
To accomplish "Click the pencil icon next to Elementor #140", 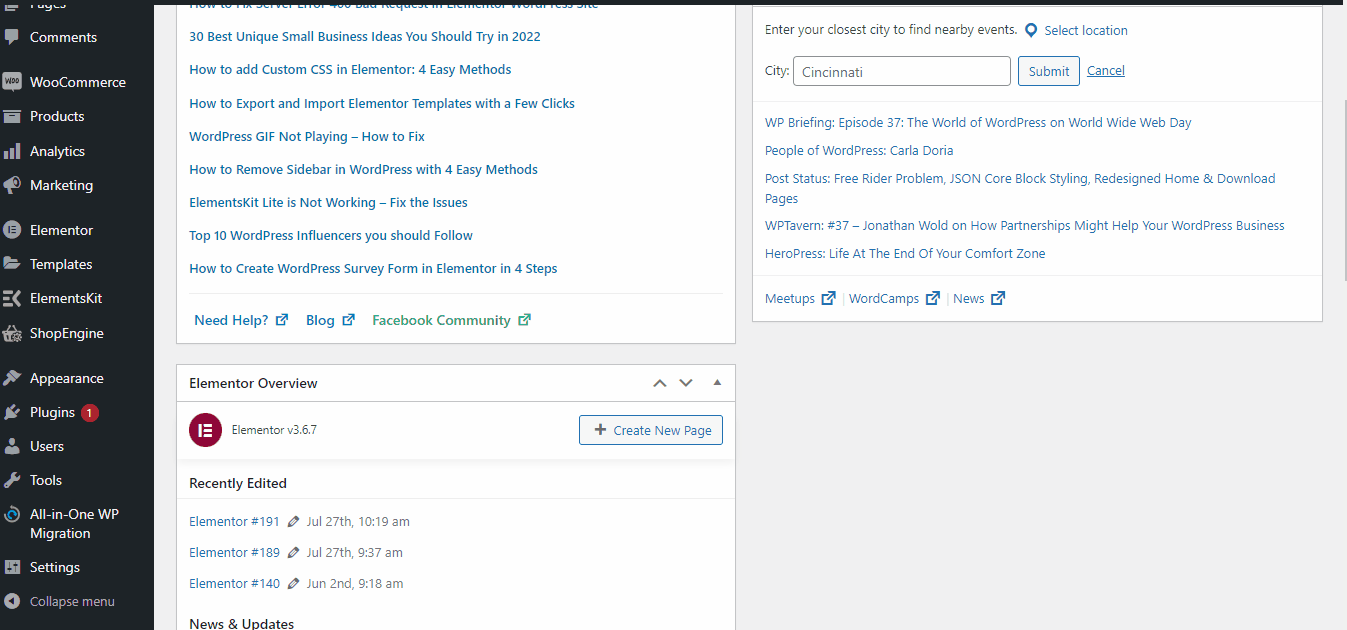I will 293,583.
